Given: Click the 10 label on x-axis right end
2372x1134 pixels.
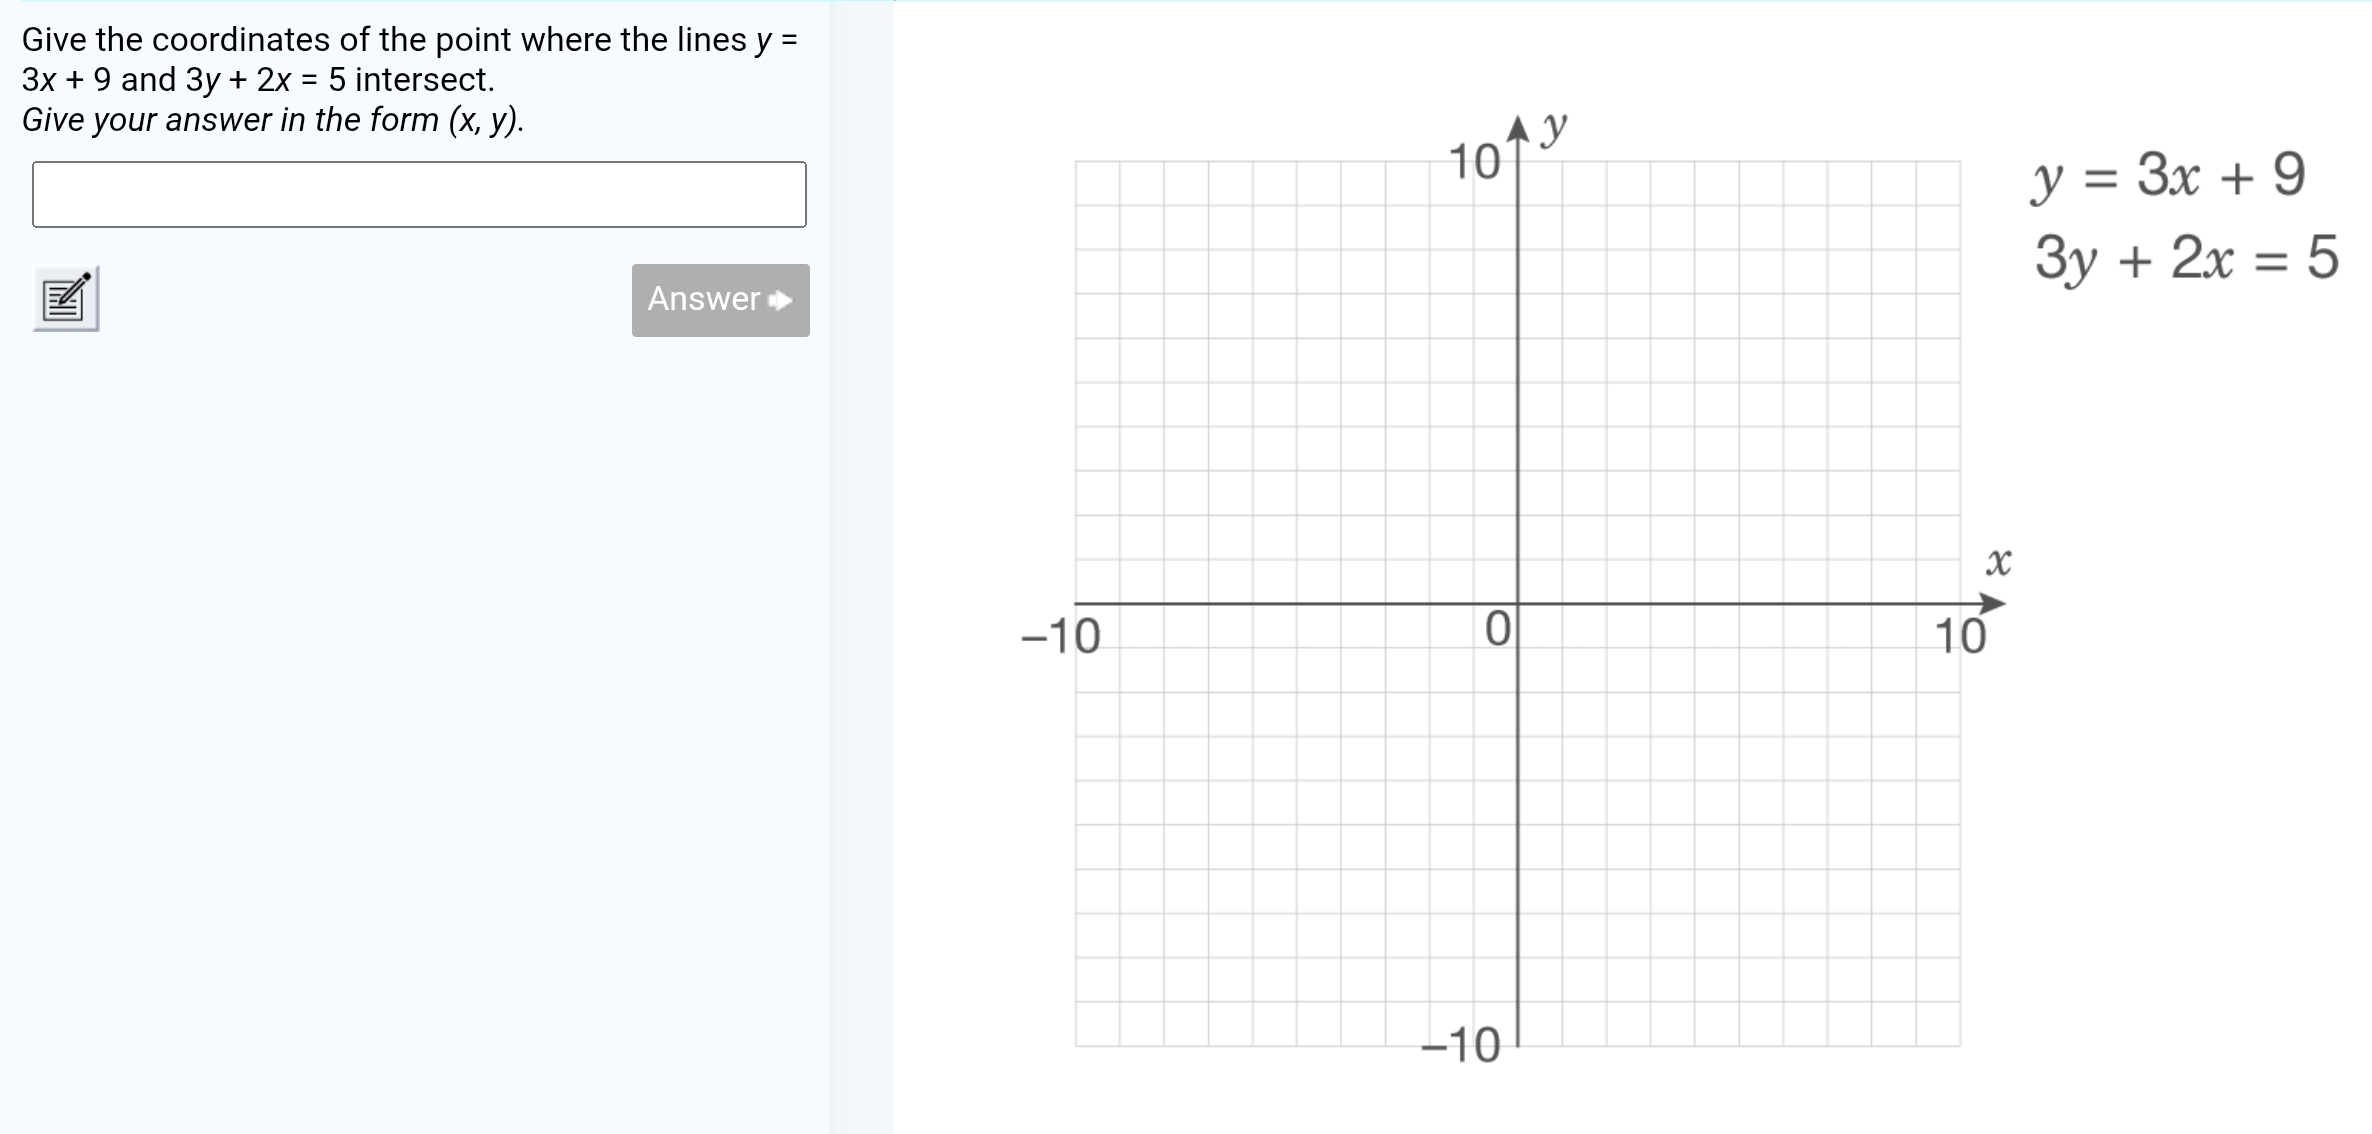Looking at the screenshot, I should pos(1960,636).
